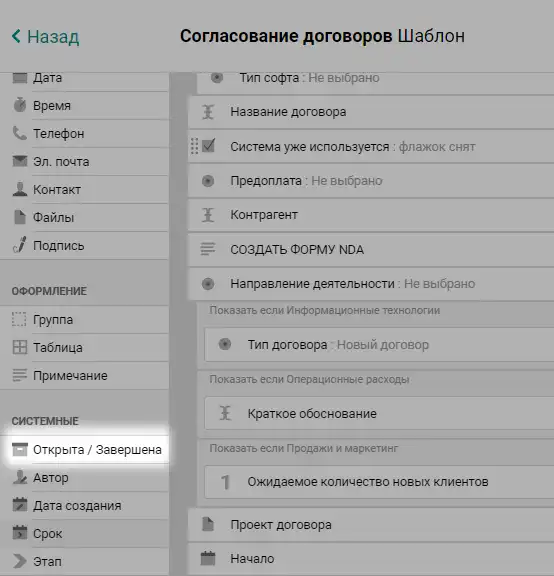Choose the Автор item under Системные

tap(84, 478)
